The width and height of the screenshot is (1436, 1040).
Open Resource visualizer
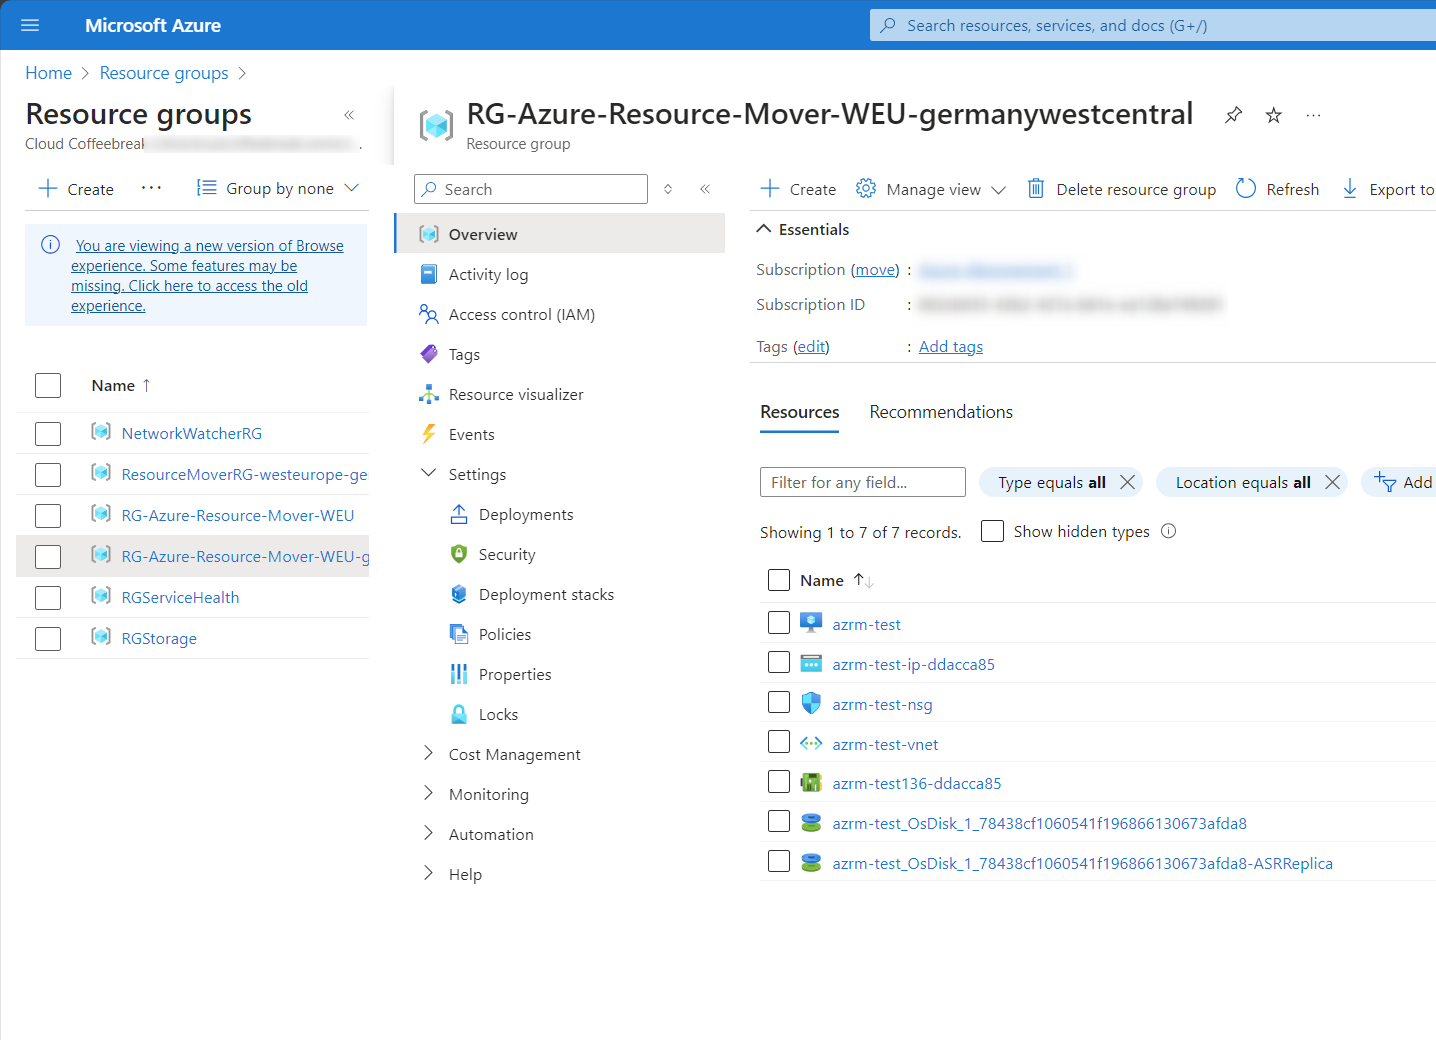[x=516, y=394]
